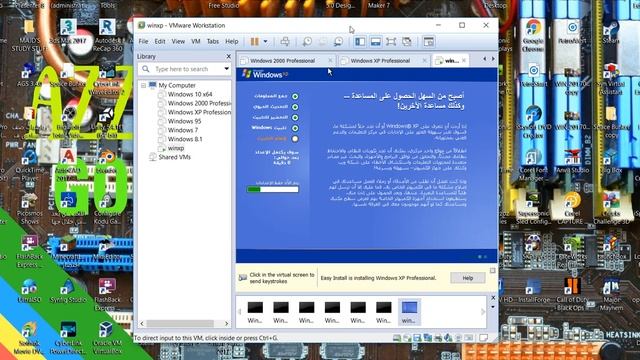Open UltraISO desktop shortcut
This screenshot has width=640, height=360.
point(29,291)
